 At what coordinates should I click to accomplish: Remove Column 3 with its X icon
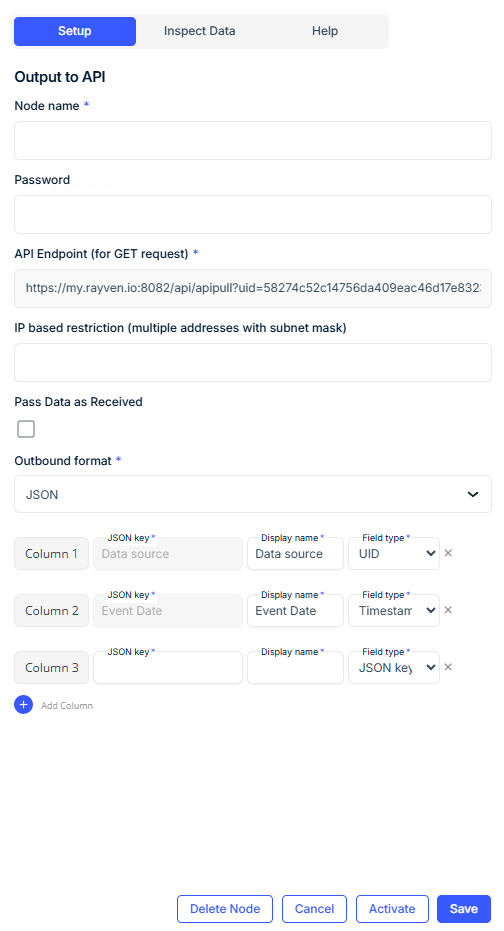point(448,667)
